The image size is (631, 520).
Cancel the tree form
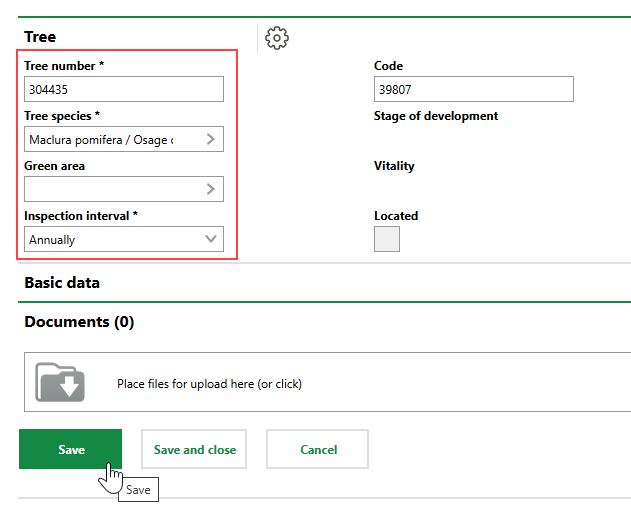click(x=318, y=450)
